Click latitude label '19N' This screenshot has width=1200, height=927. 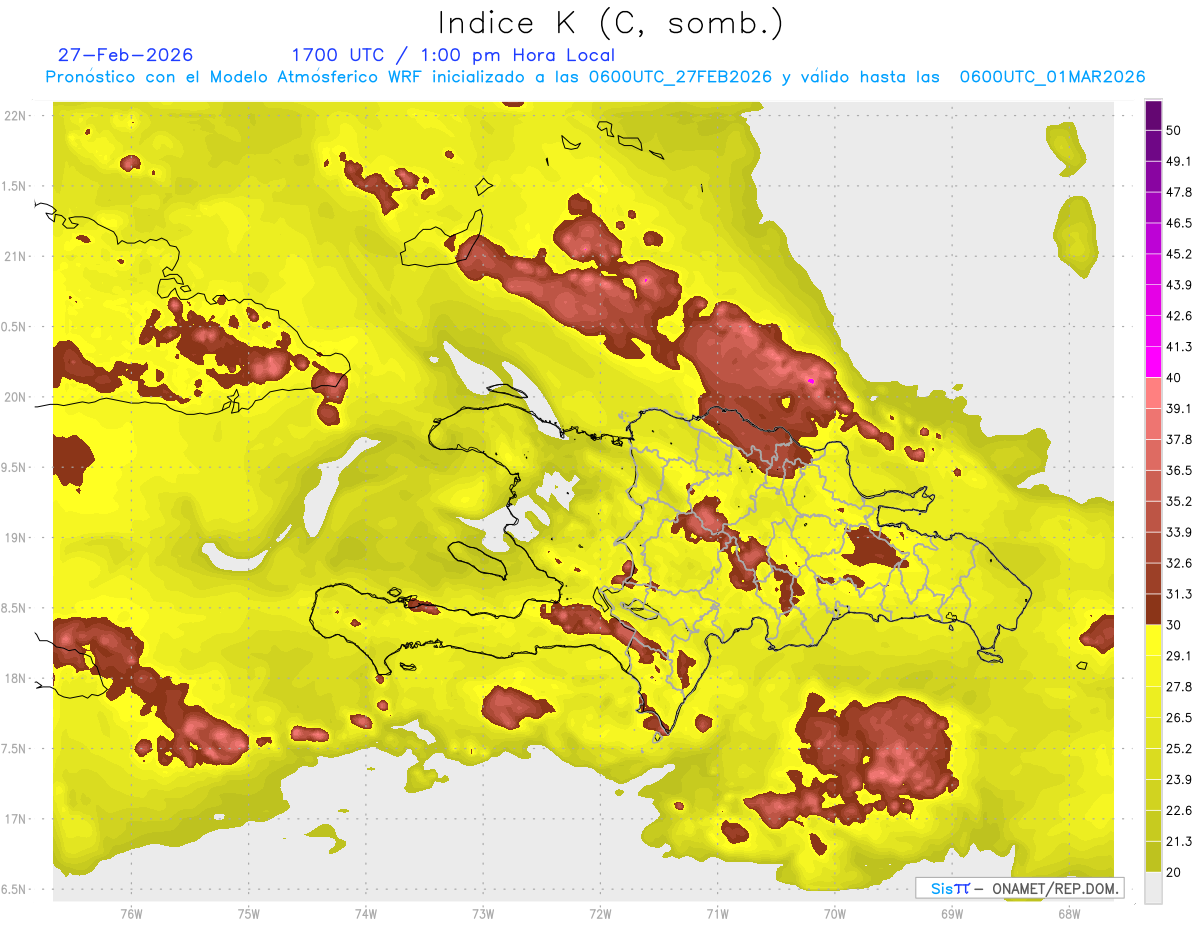coord(17,538)
